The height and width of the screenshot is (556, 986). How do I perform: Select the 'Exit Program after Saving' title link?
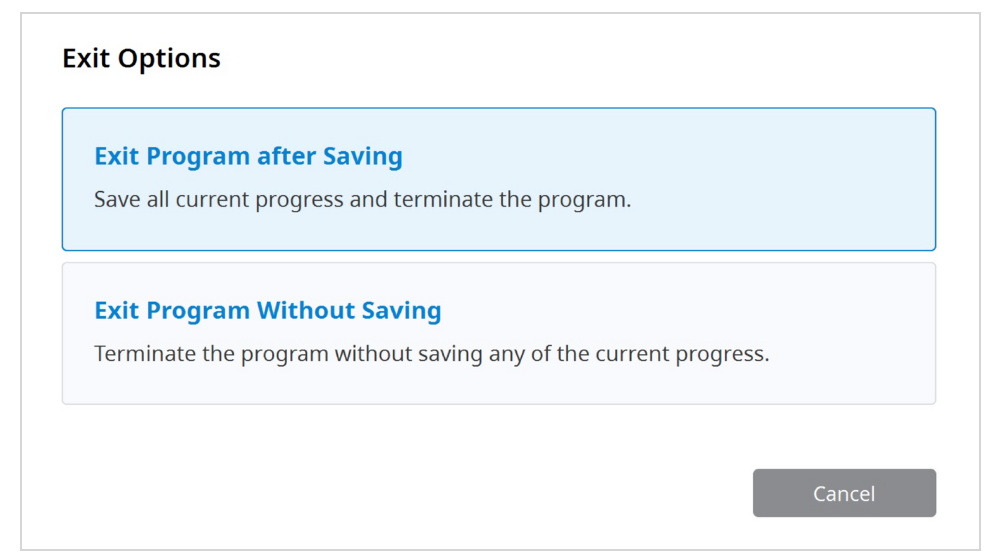click(x=248, y=156)
